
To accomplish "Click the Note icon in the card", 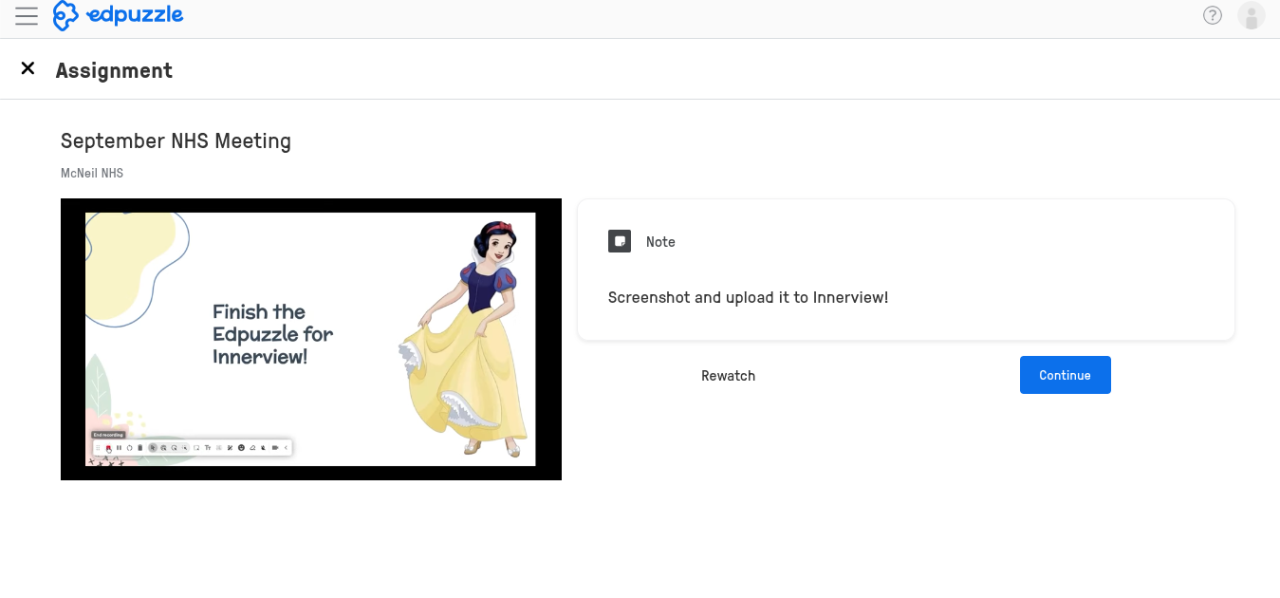I will 619,241.
